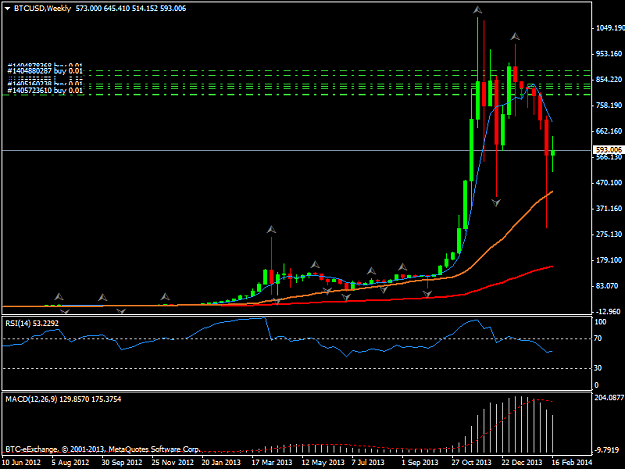Click the 16 Feb 2014 date label

[572, 462]
